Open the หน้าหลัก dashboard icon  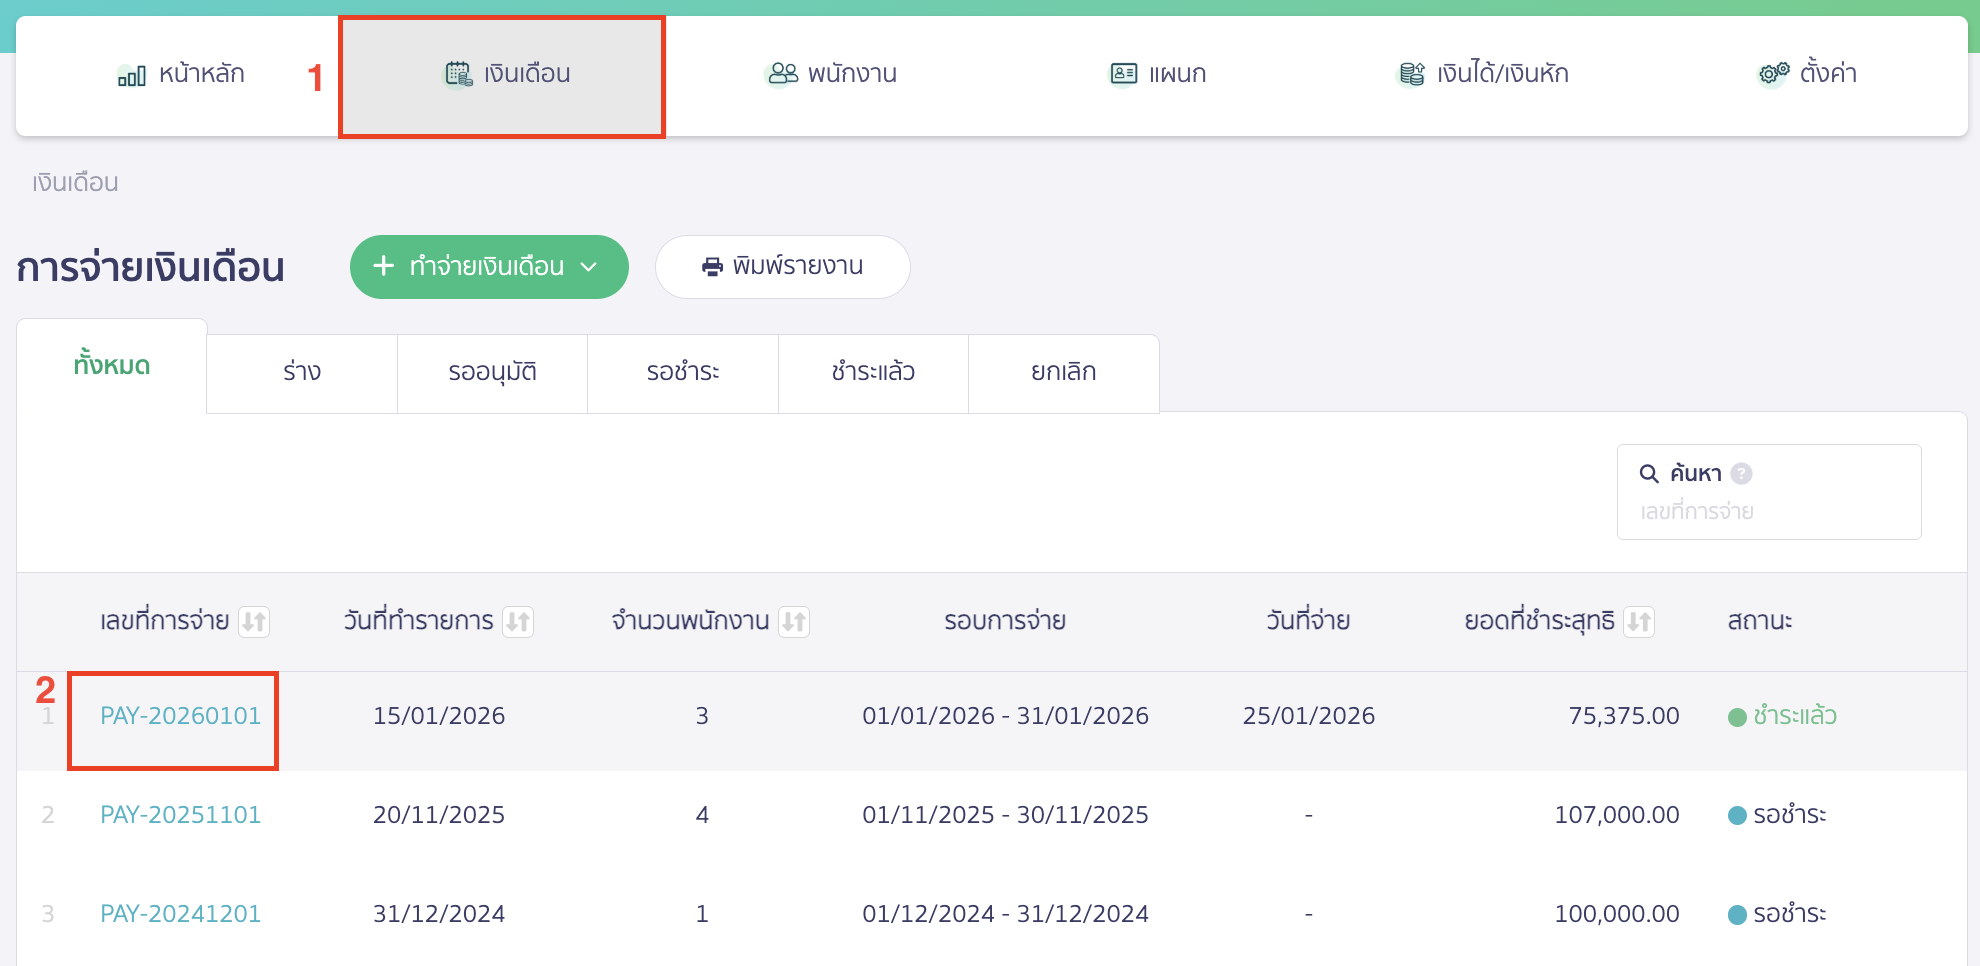click(x=133, y=73)
